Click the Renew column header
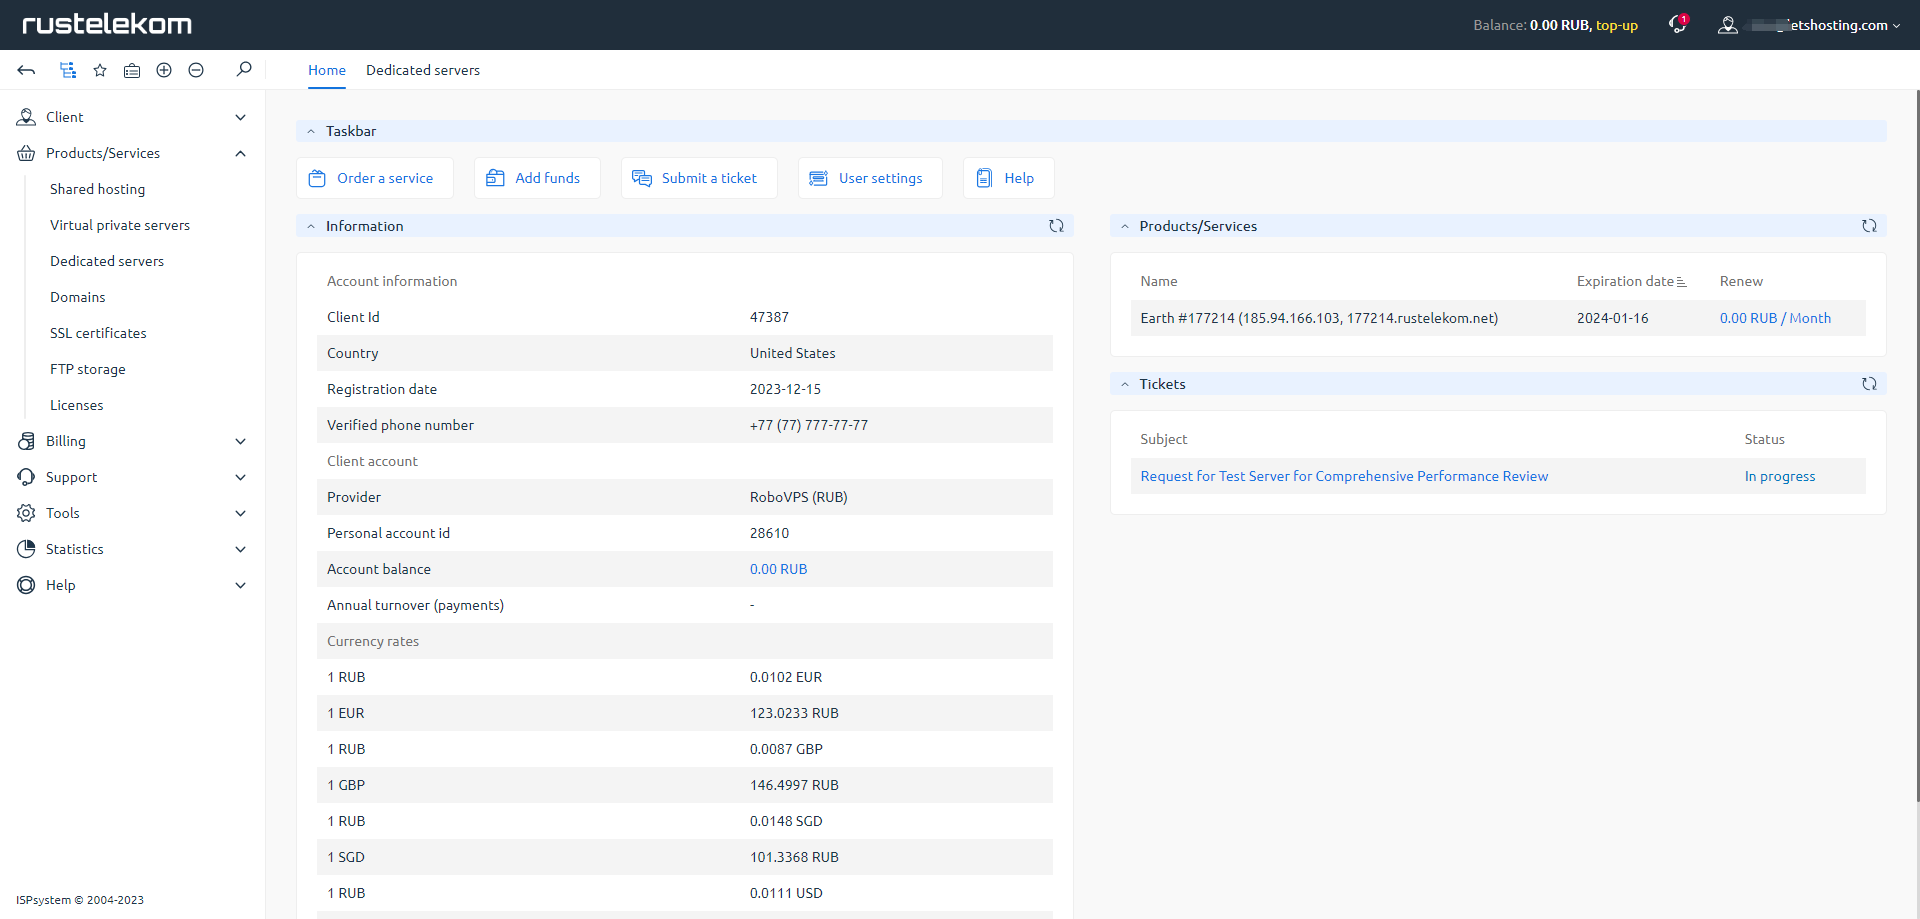The height and width of the screenshot is (919, 1920). tap(1741, 281)
